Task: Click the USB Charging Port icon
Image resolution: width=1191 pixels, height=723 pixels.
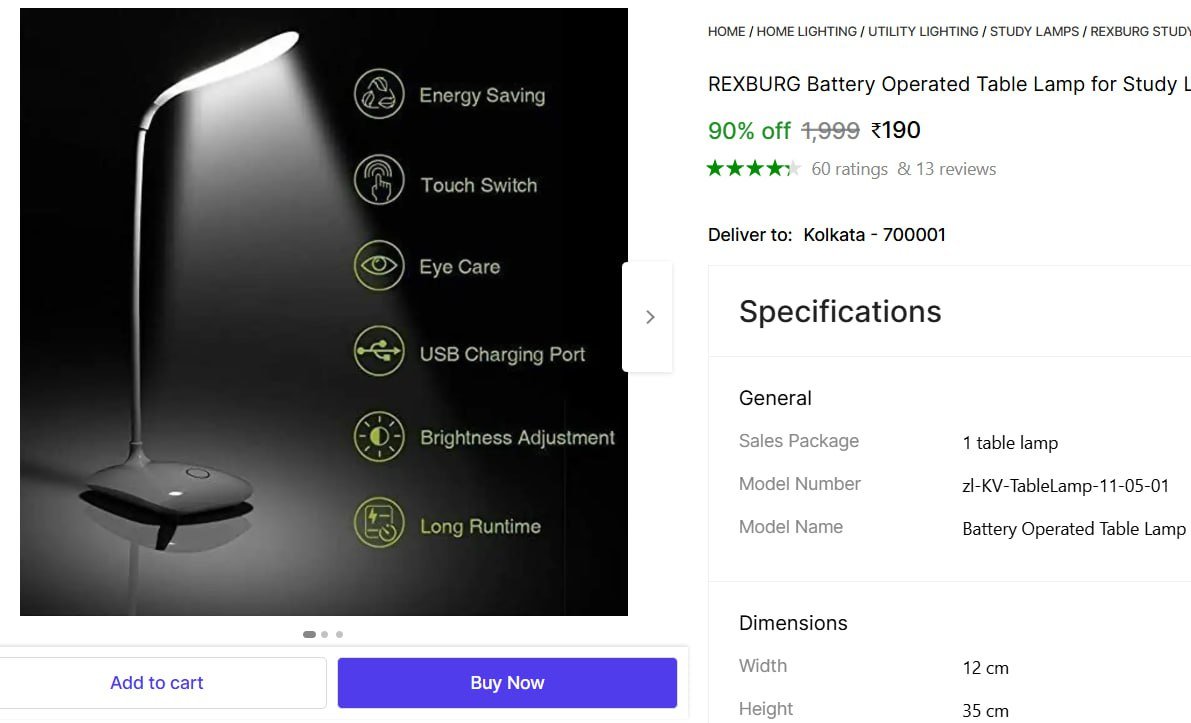Action: [x=379, y=352]
